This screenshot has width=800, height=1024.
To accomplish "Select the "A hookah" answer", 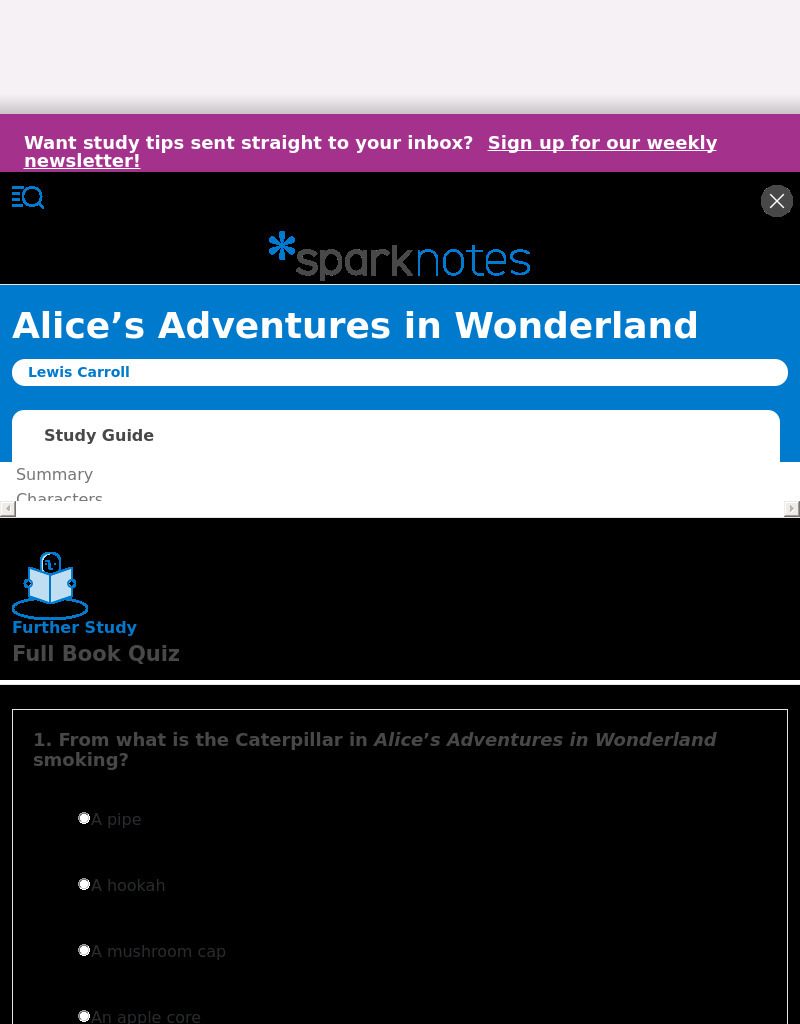I will point(84,884).
